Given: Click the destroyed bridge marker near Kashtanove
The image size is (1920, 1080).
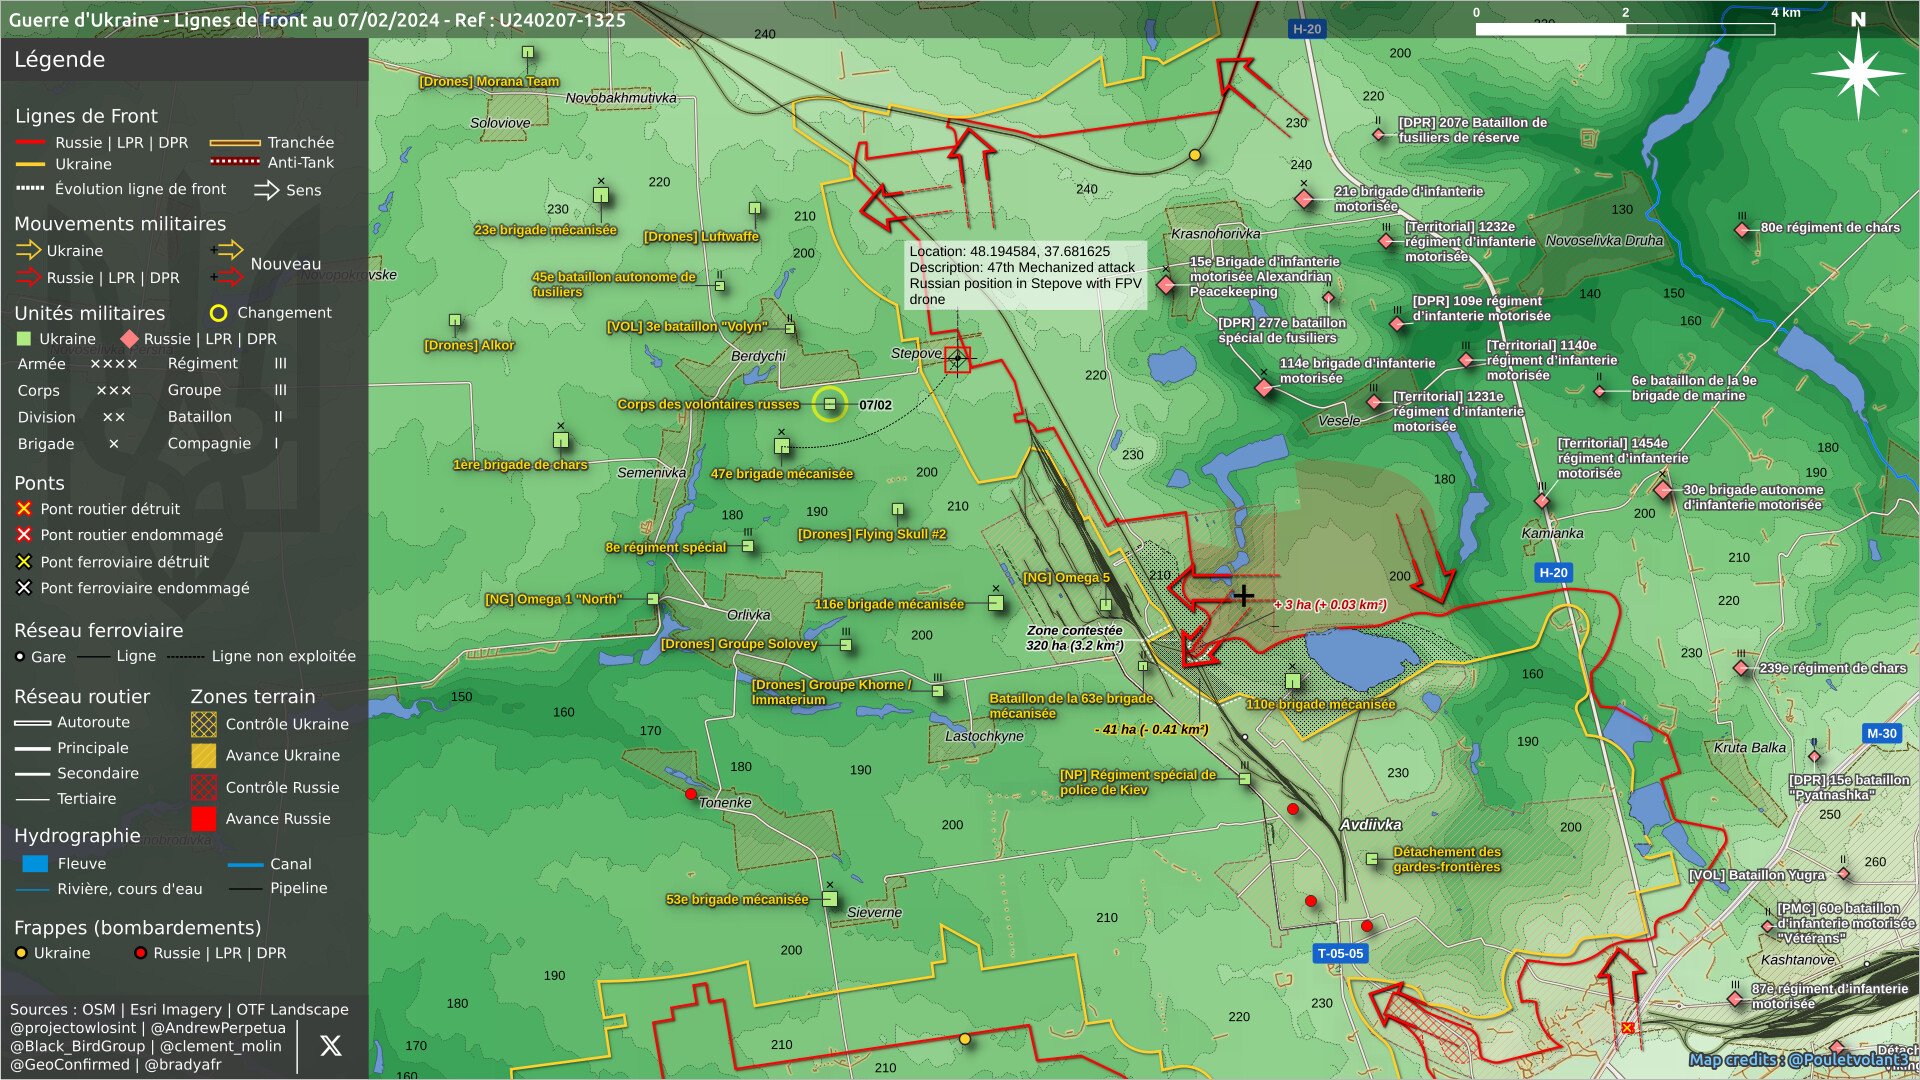Looking at the screenshot, I should point(1628,1028).
